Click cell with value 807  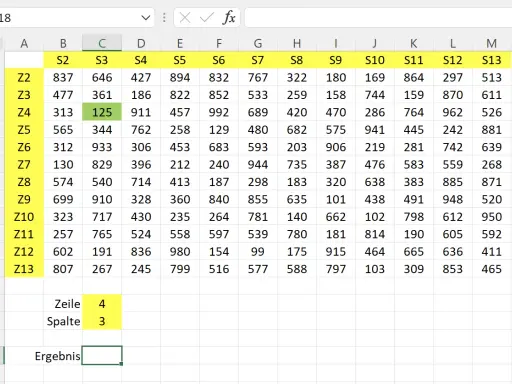coord(63,269)
